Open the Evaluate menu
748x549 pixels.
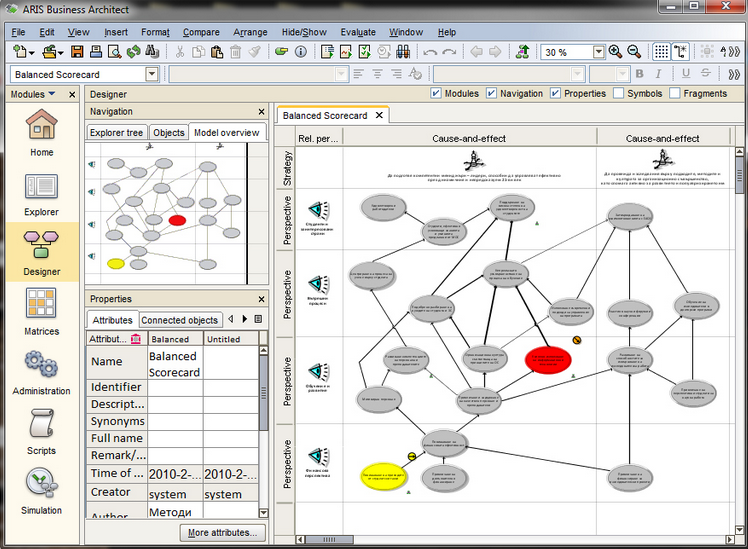(x=357, y=32)
